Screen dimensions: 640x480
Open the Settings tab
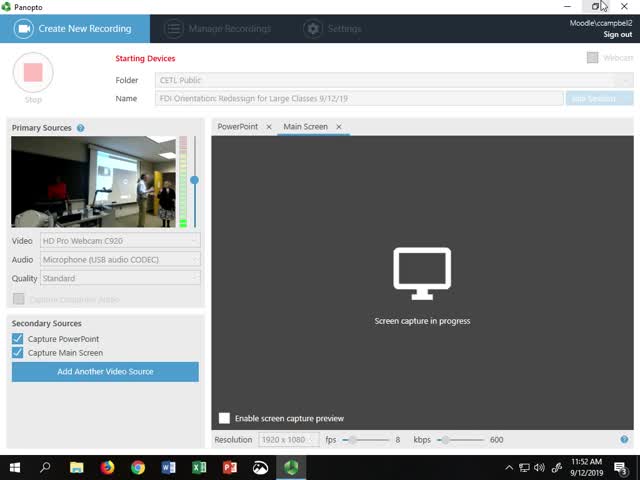tap(333, 29)
